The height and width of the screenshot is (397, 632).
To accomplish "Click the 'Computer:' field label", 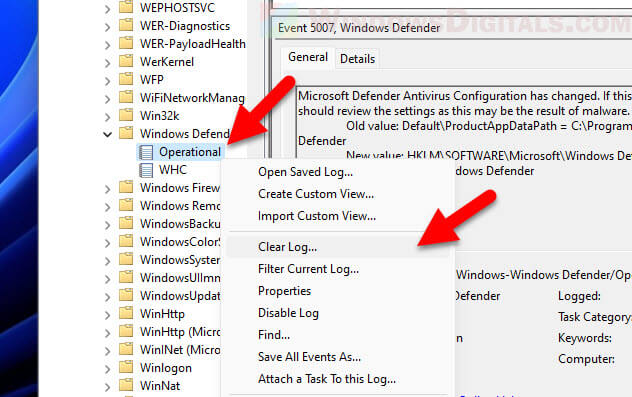I will coord(586,359).
